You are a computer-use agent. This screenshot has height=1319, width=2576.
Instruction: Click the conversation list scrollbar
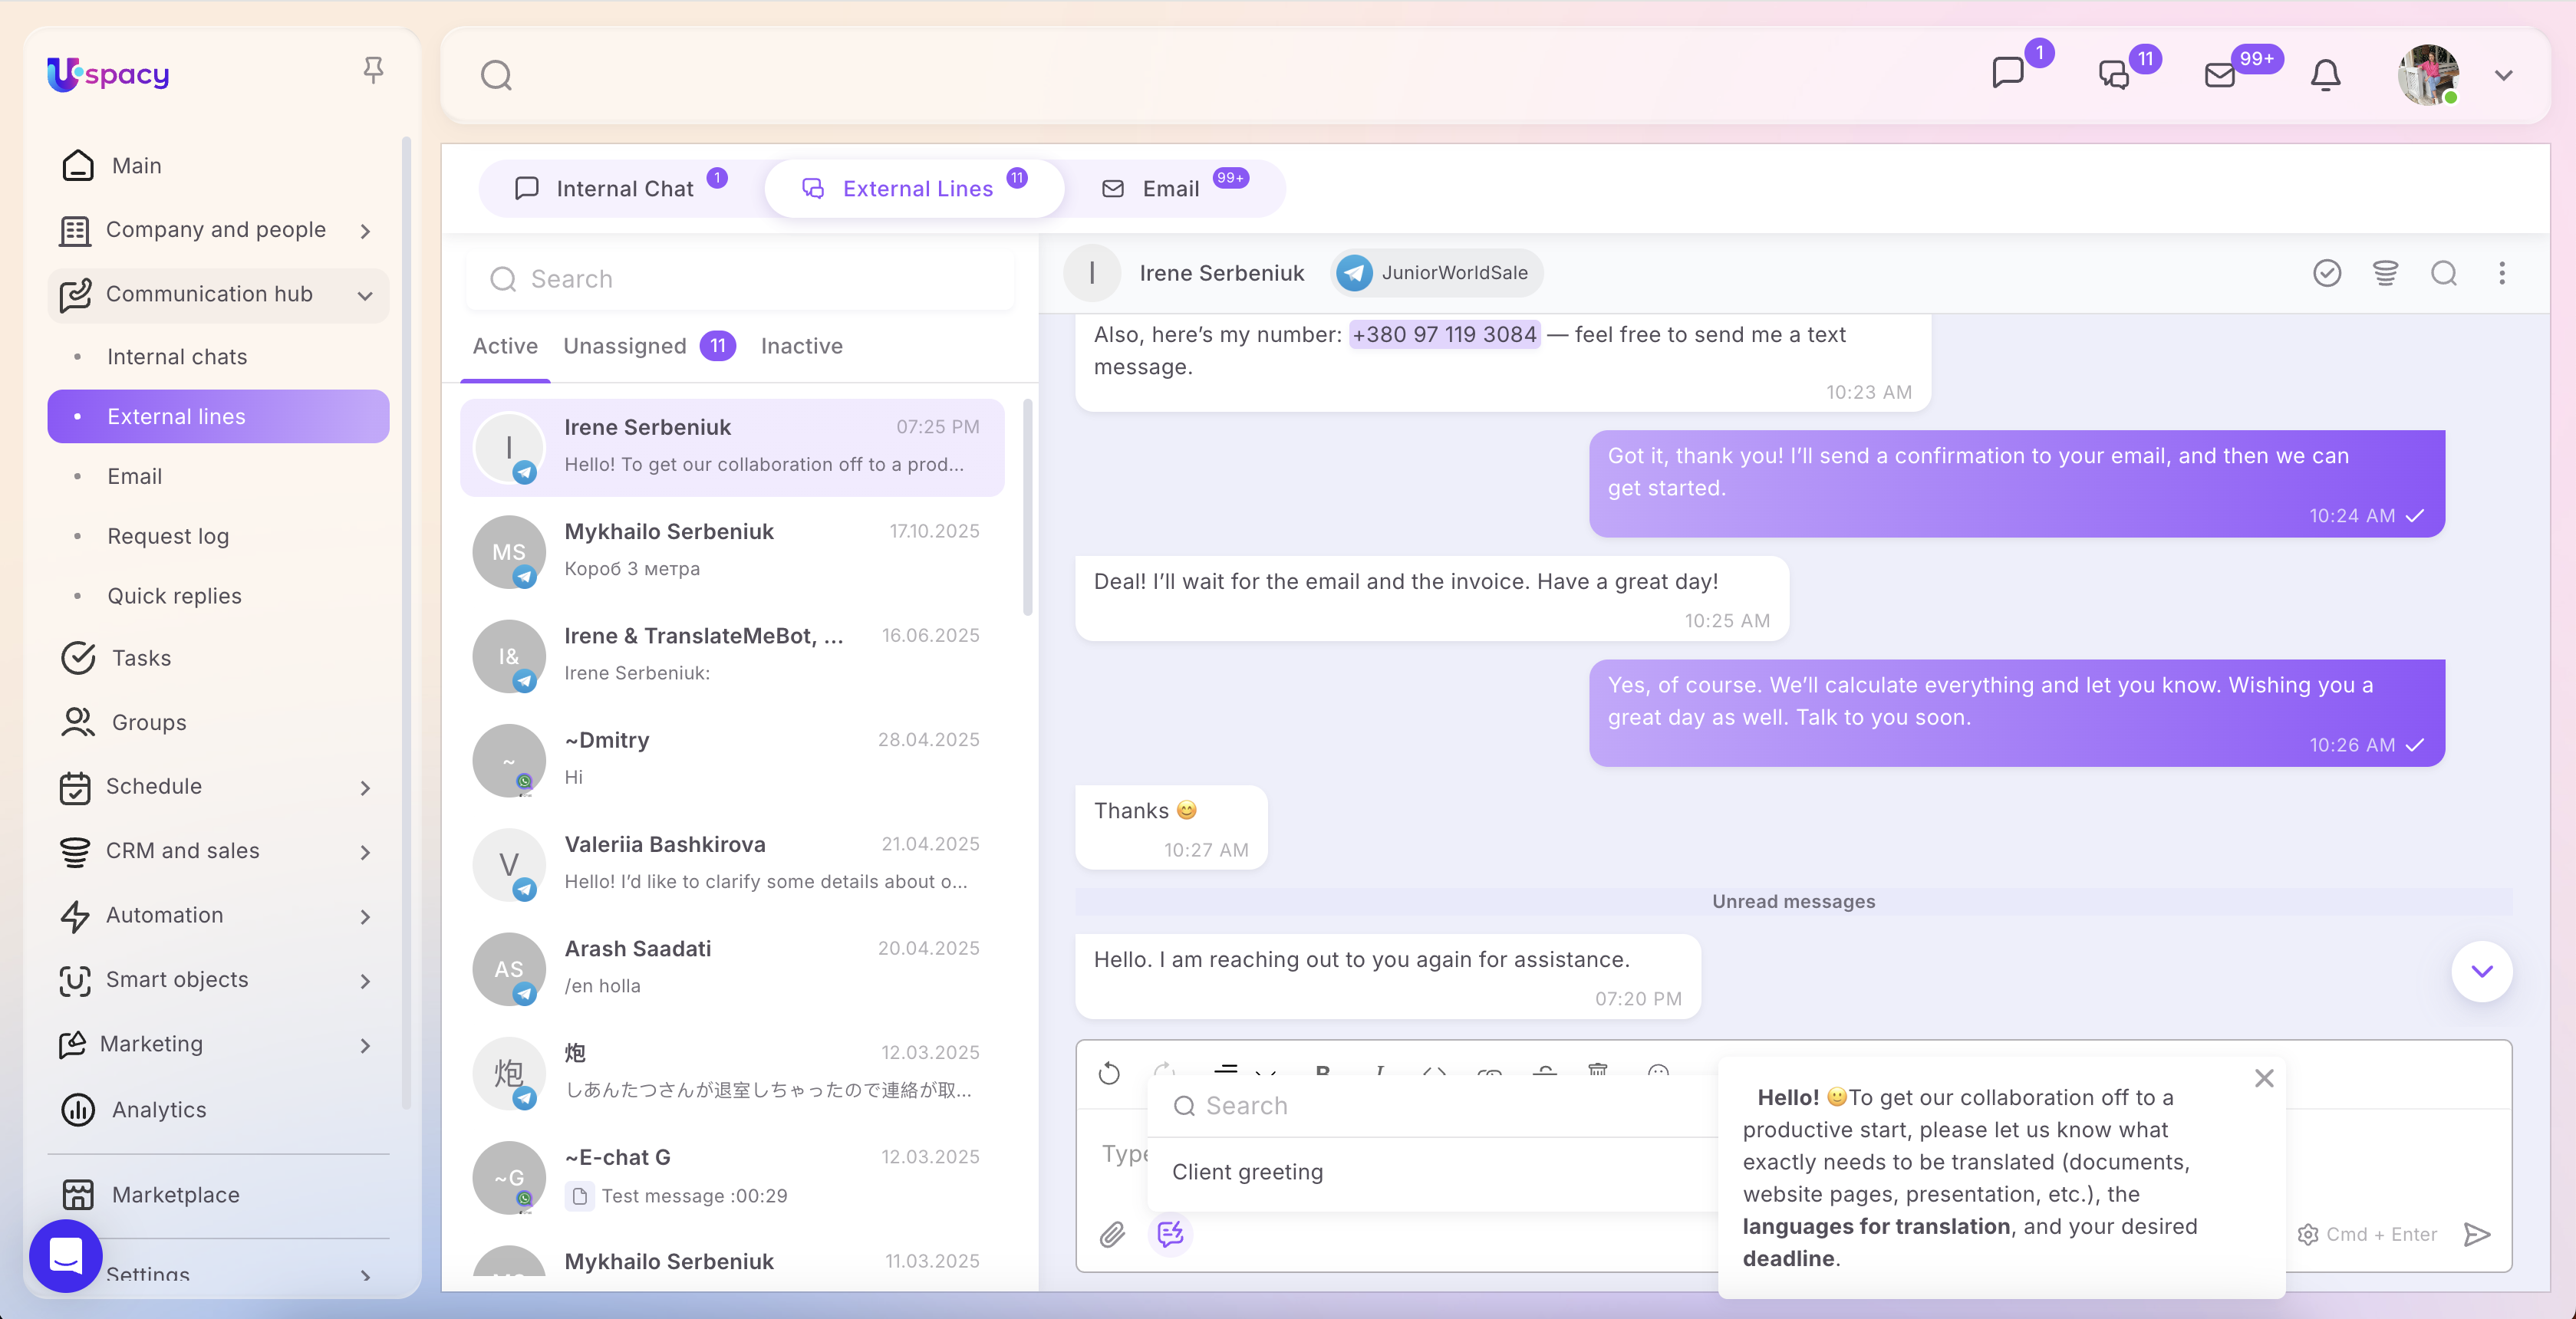click(x=1027, y=508)
